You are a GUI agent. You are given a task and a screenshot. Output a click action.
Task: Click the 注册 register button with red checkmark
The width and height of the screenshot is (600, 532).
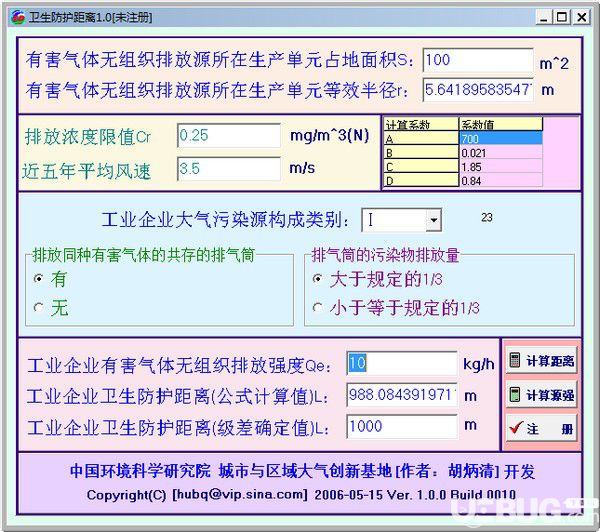(x=541, y=429)
